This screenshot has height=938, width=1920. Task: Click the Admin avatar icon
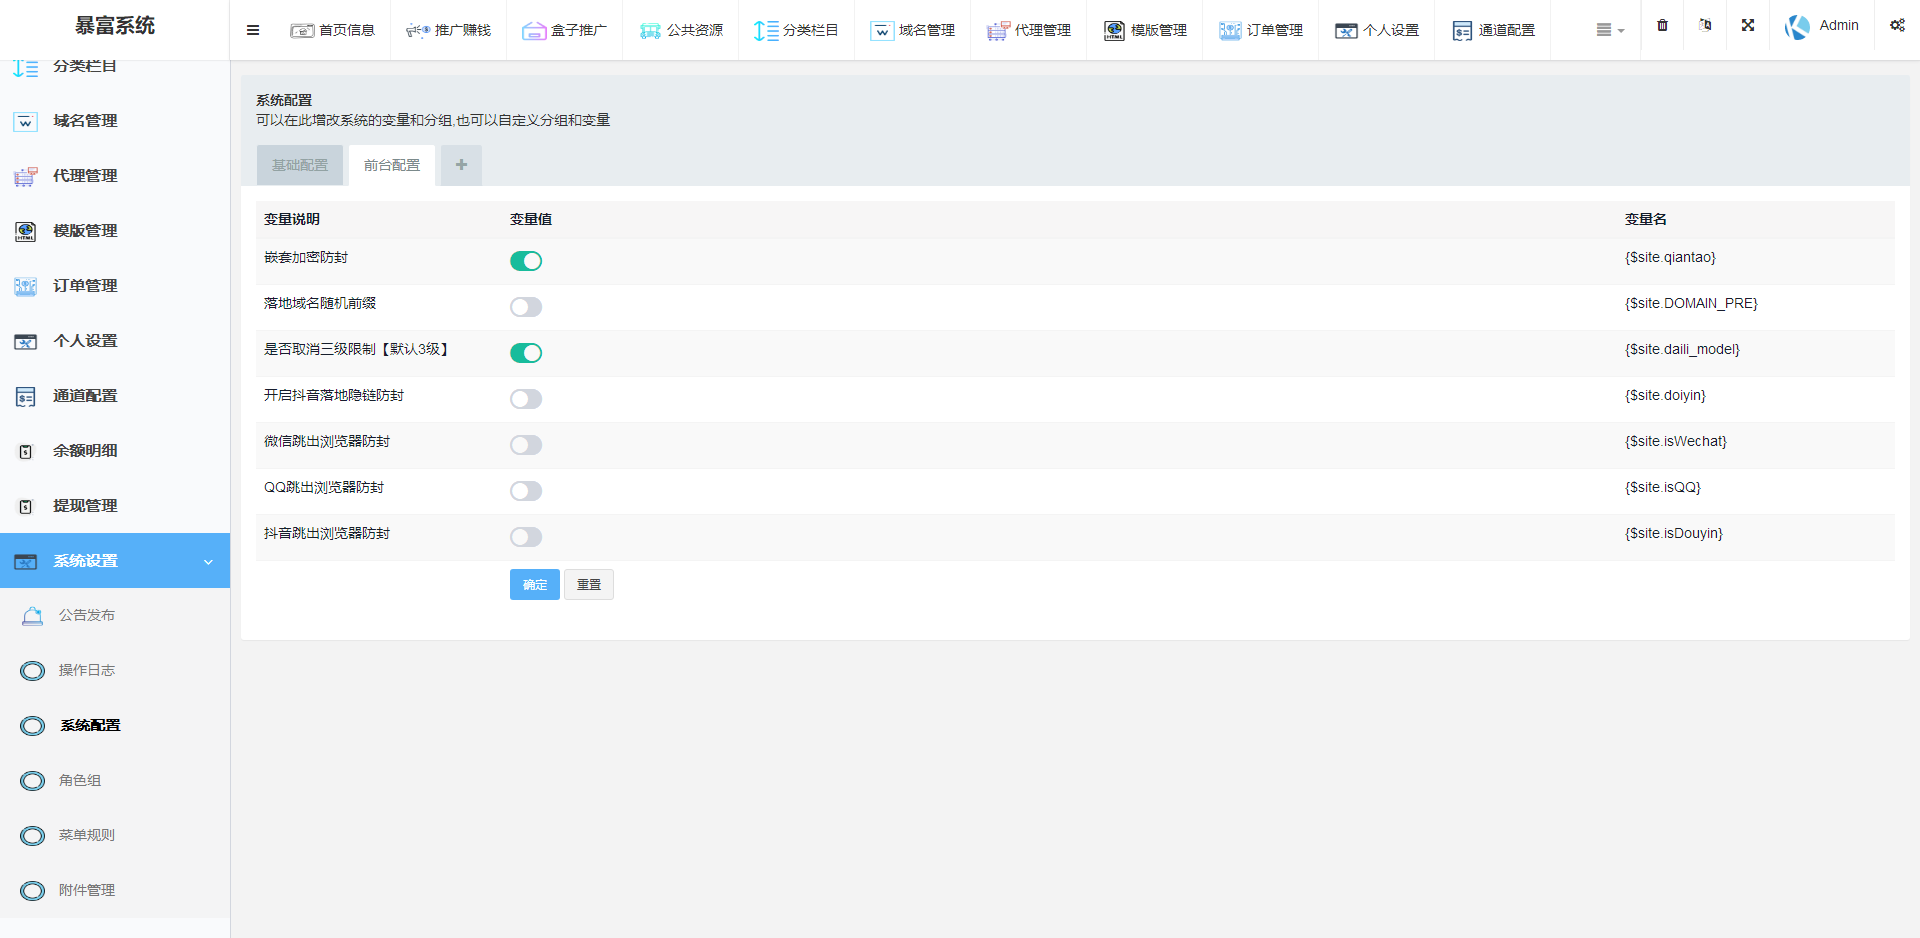click(x=1797, y=27)
